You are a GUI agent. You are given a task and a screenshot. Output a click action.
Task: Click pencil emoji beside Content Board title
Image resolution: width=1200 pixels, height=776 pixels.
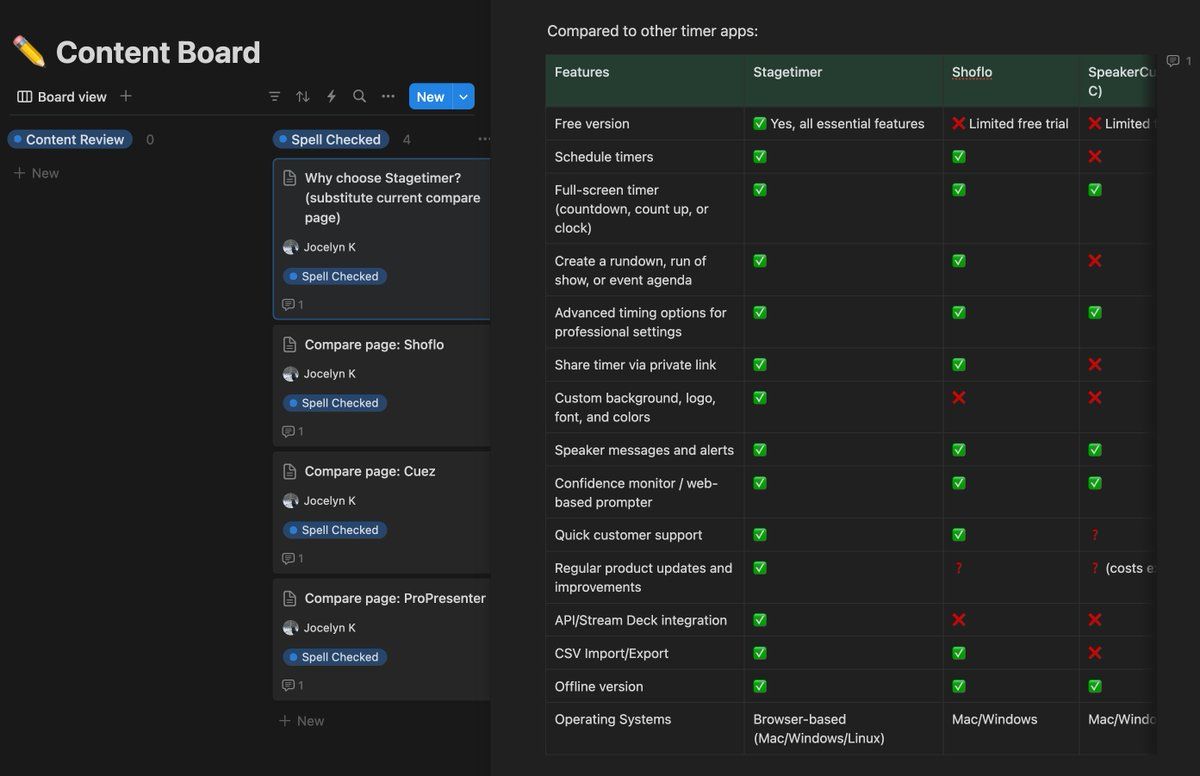tap(29, 52)
